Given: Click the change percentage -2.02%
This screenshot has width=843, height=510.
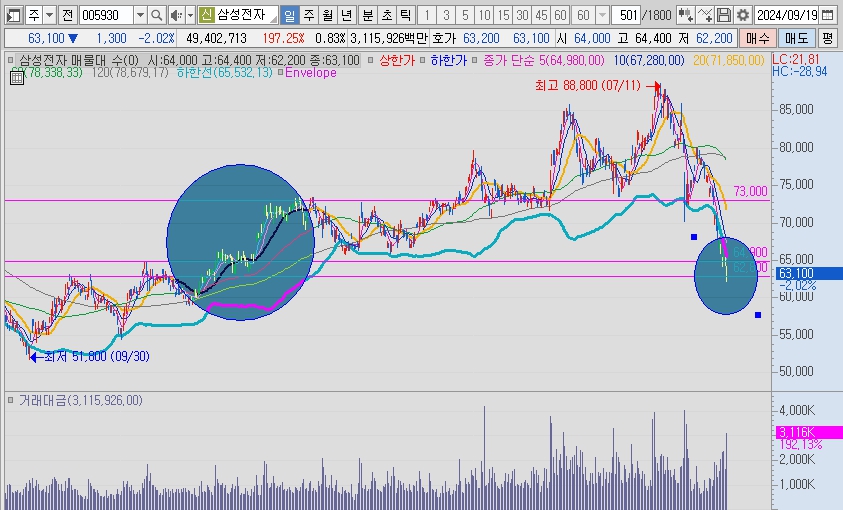Looking at the screenshot, I should [156, 38].
